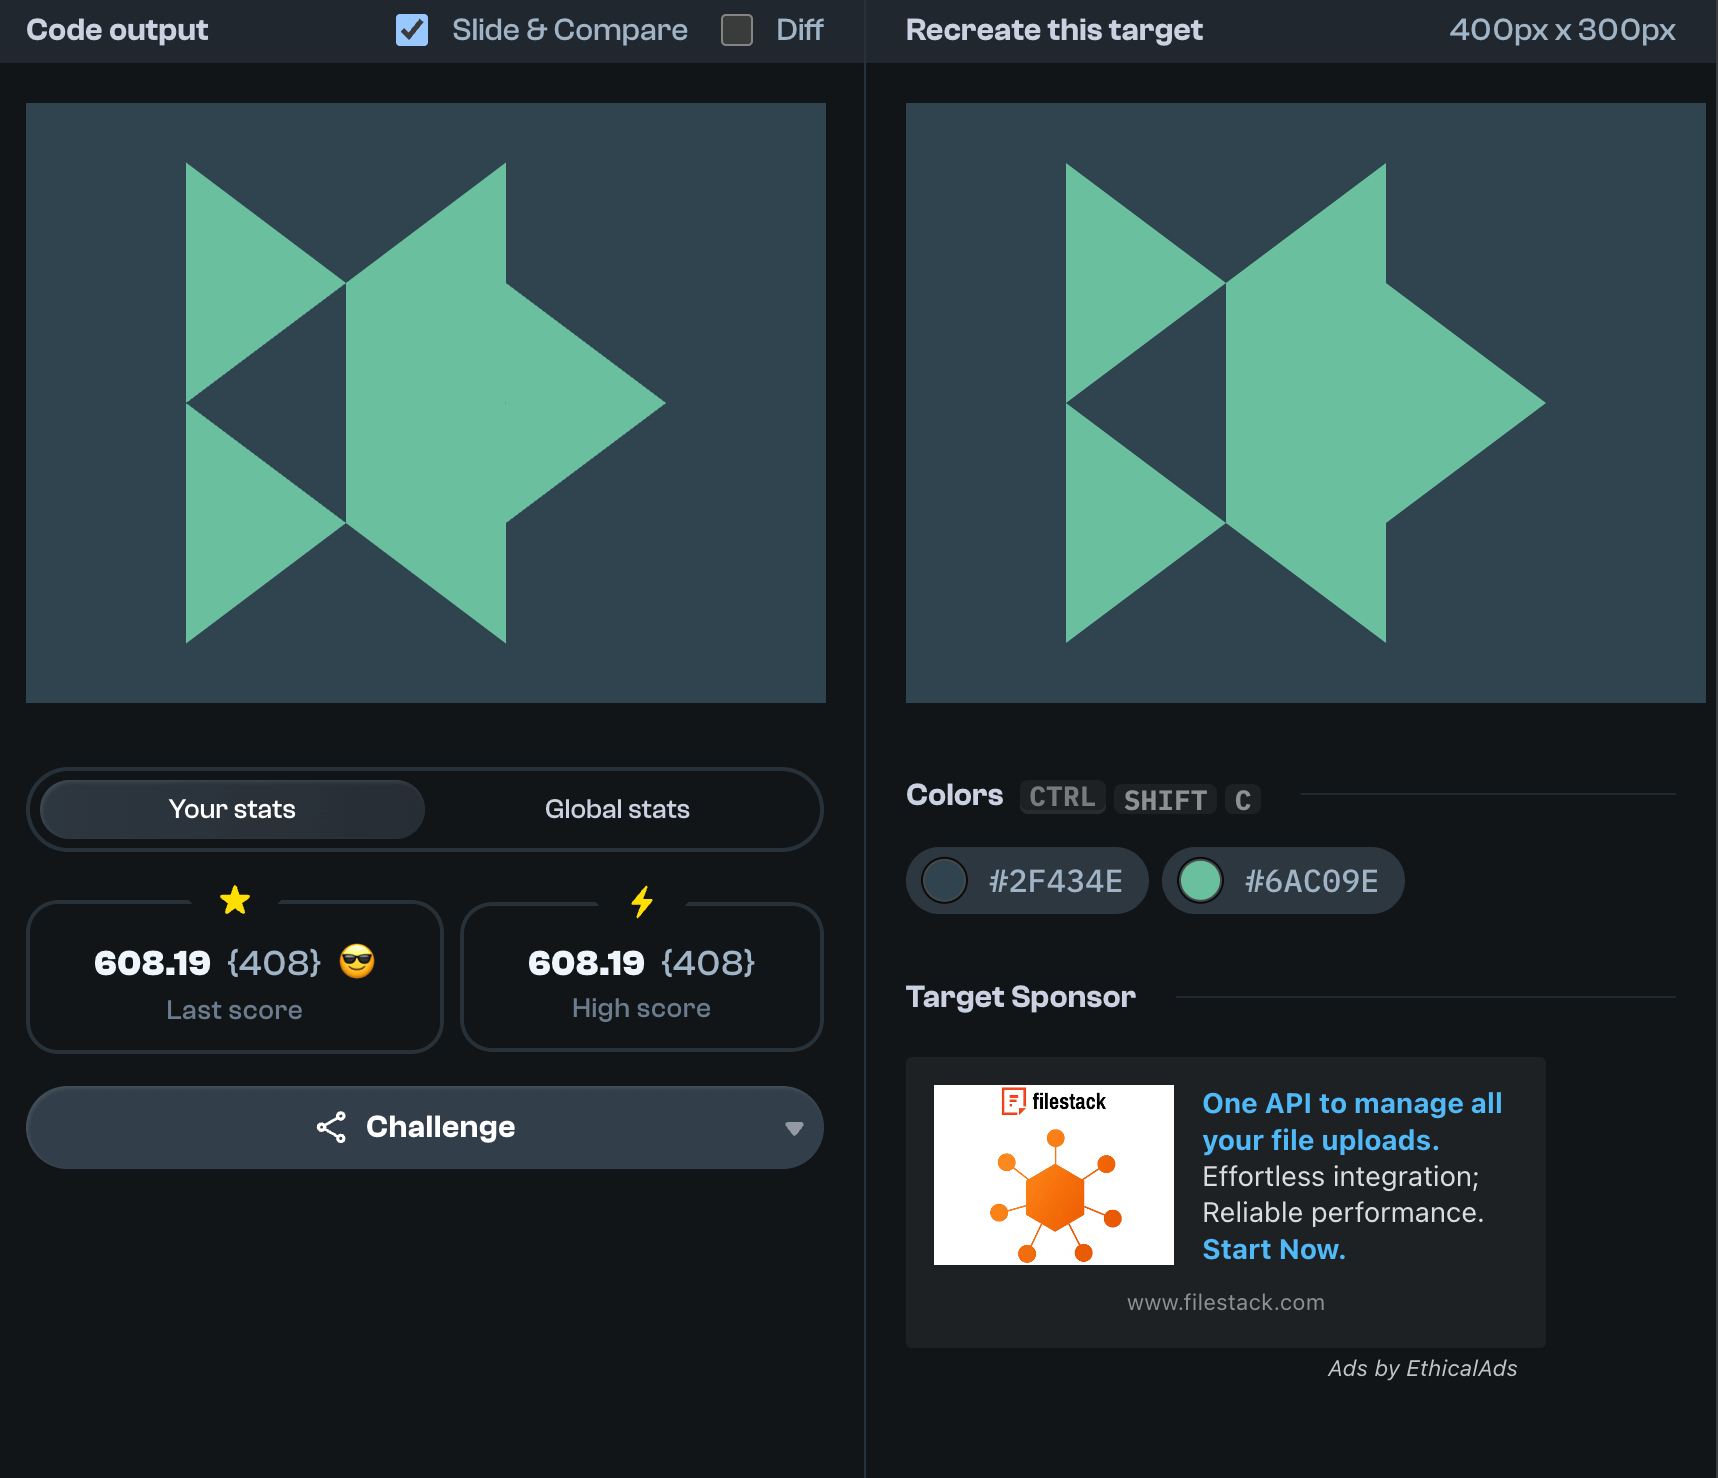Click the yellow star icon above Last score

click(235, 900)
